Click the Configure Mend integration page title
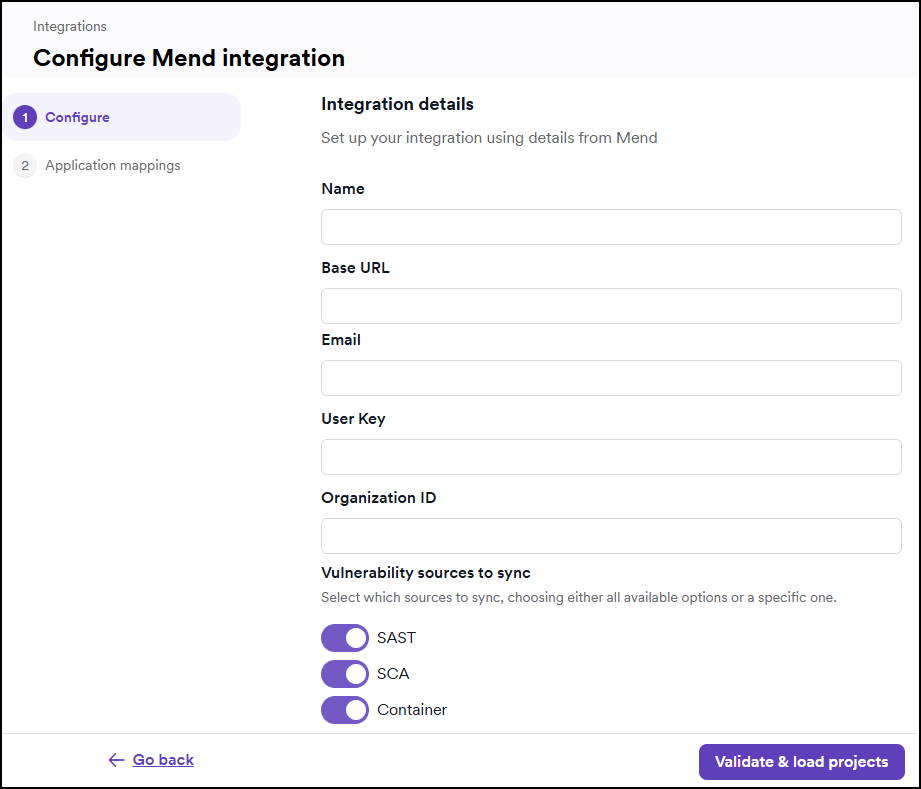 tap(188, 58)
